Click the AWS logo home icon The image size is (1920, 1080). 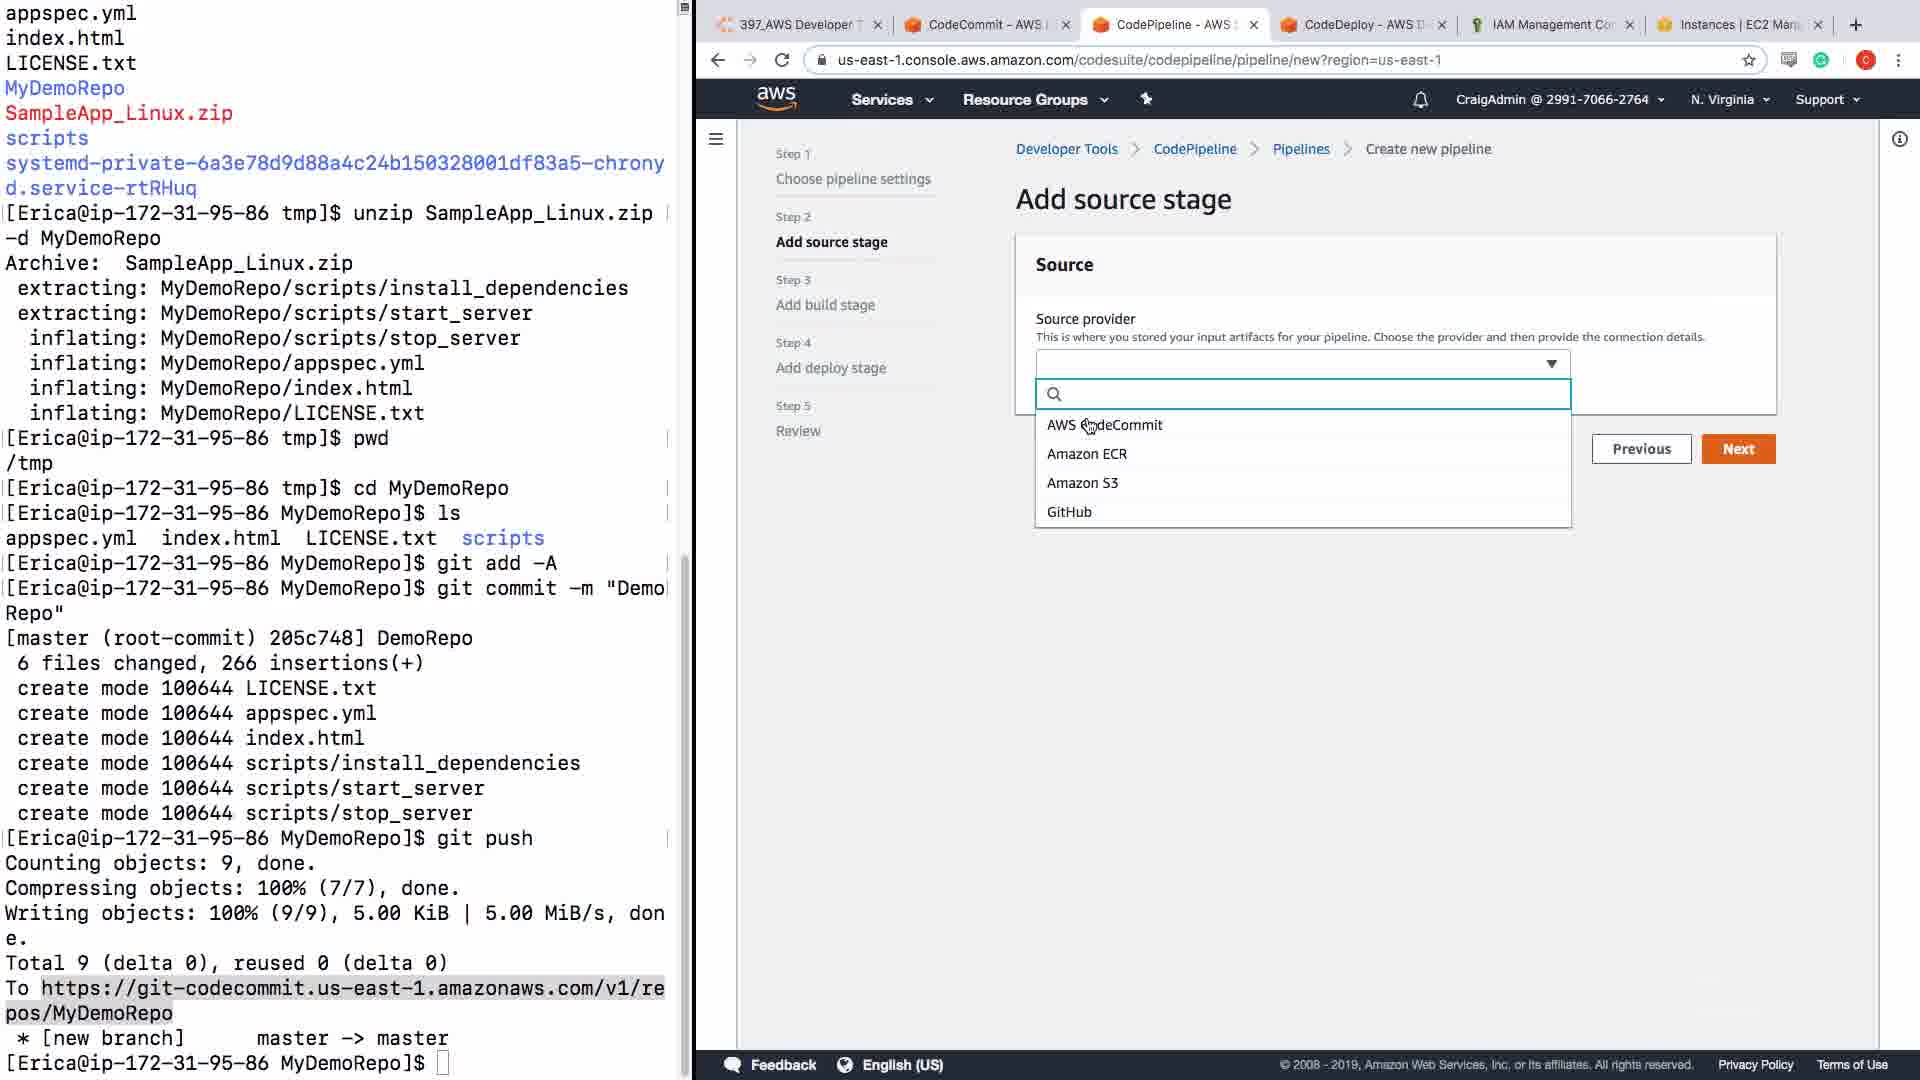[x=776, y=98]
